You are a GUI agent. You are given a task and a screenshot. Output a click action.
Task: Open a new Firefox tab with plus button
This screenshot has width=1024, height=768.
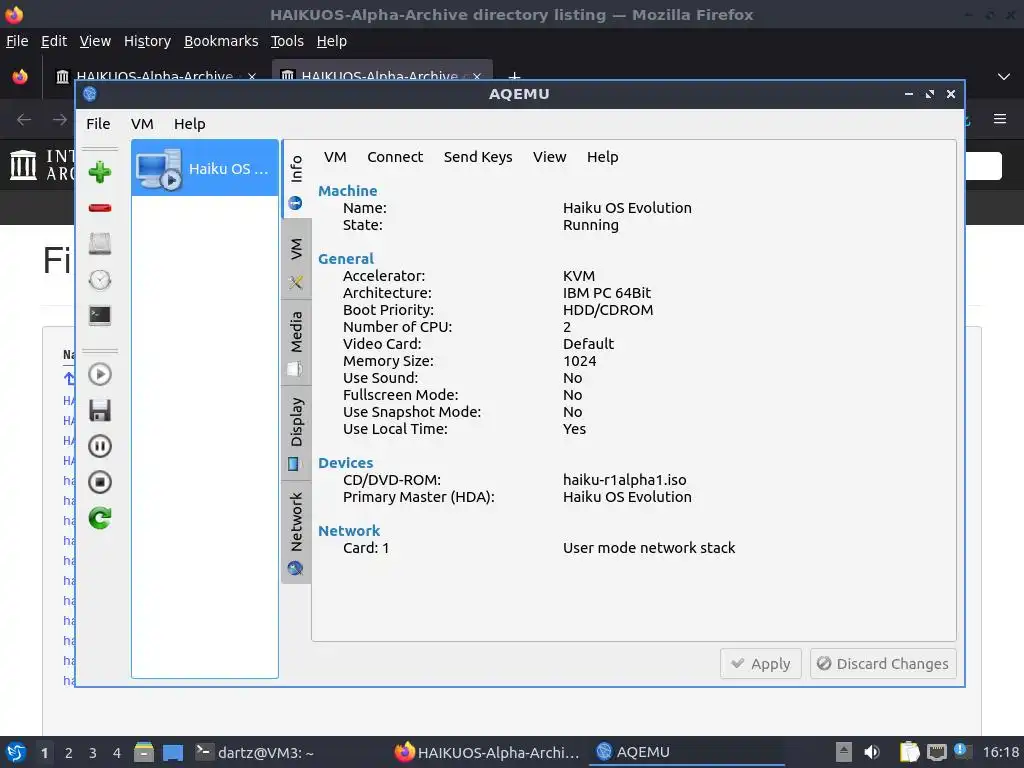pyautogui.click(x=514, y=75)
